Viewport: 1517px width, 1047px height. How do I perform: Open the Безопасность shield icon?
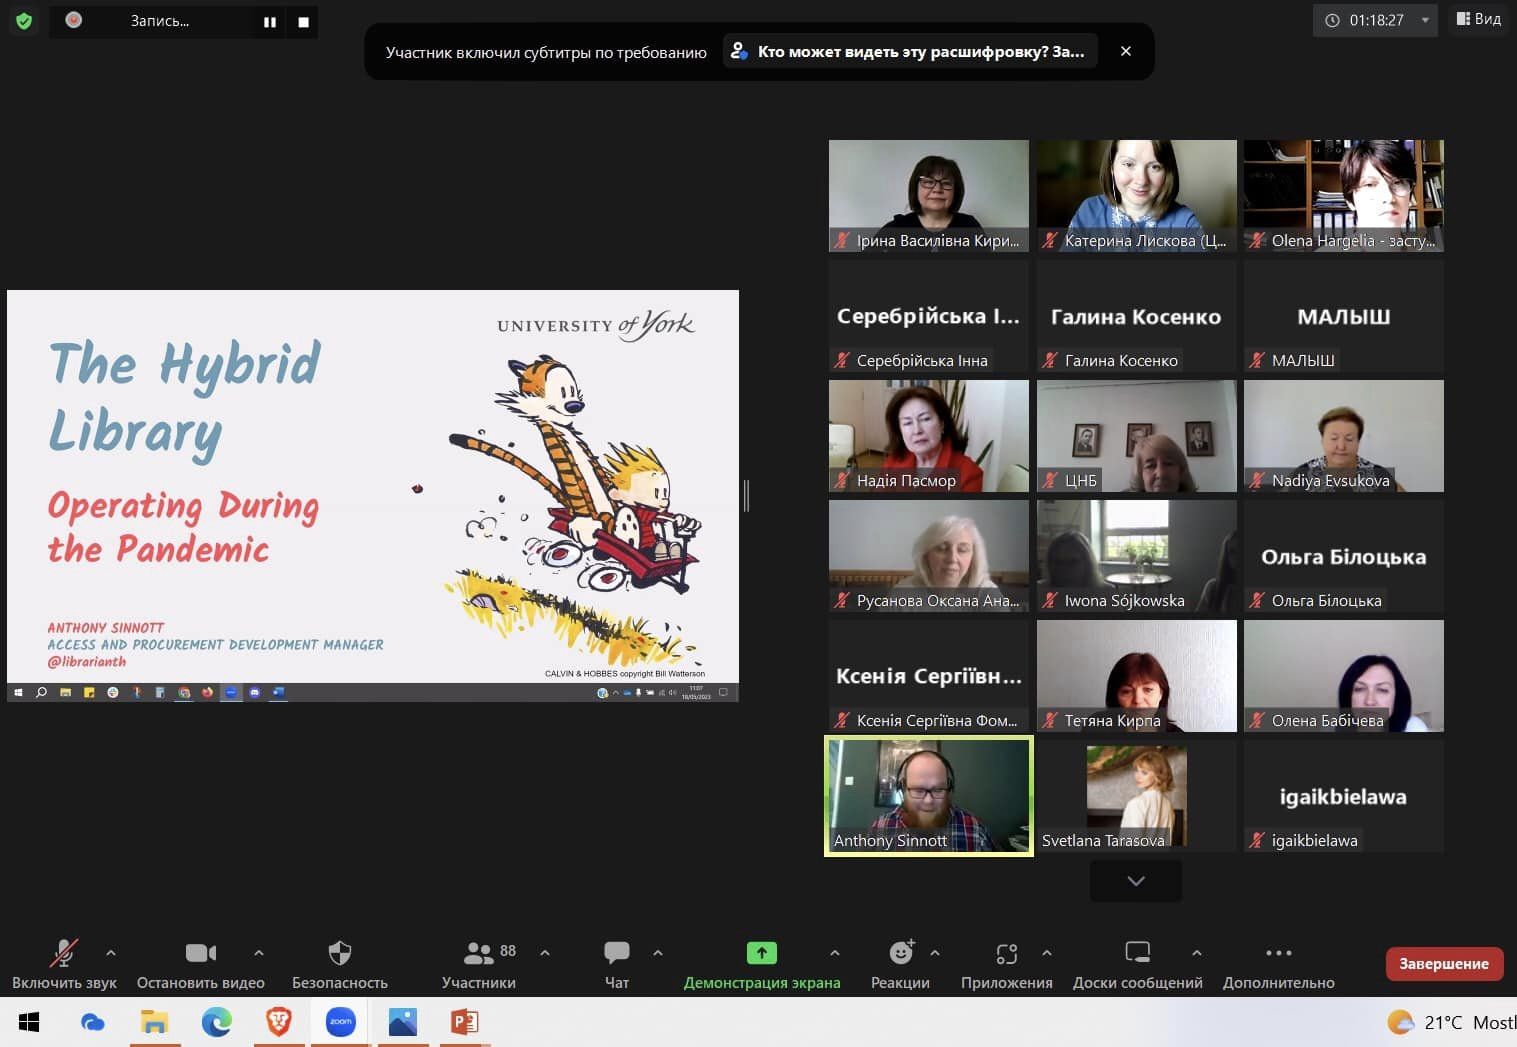340,953
